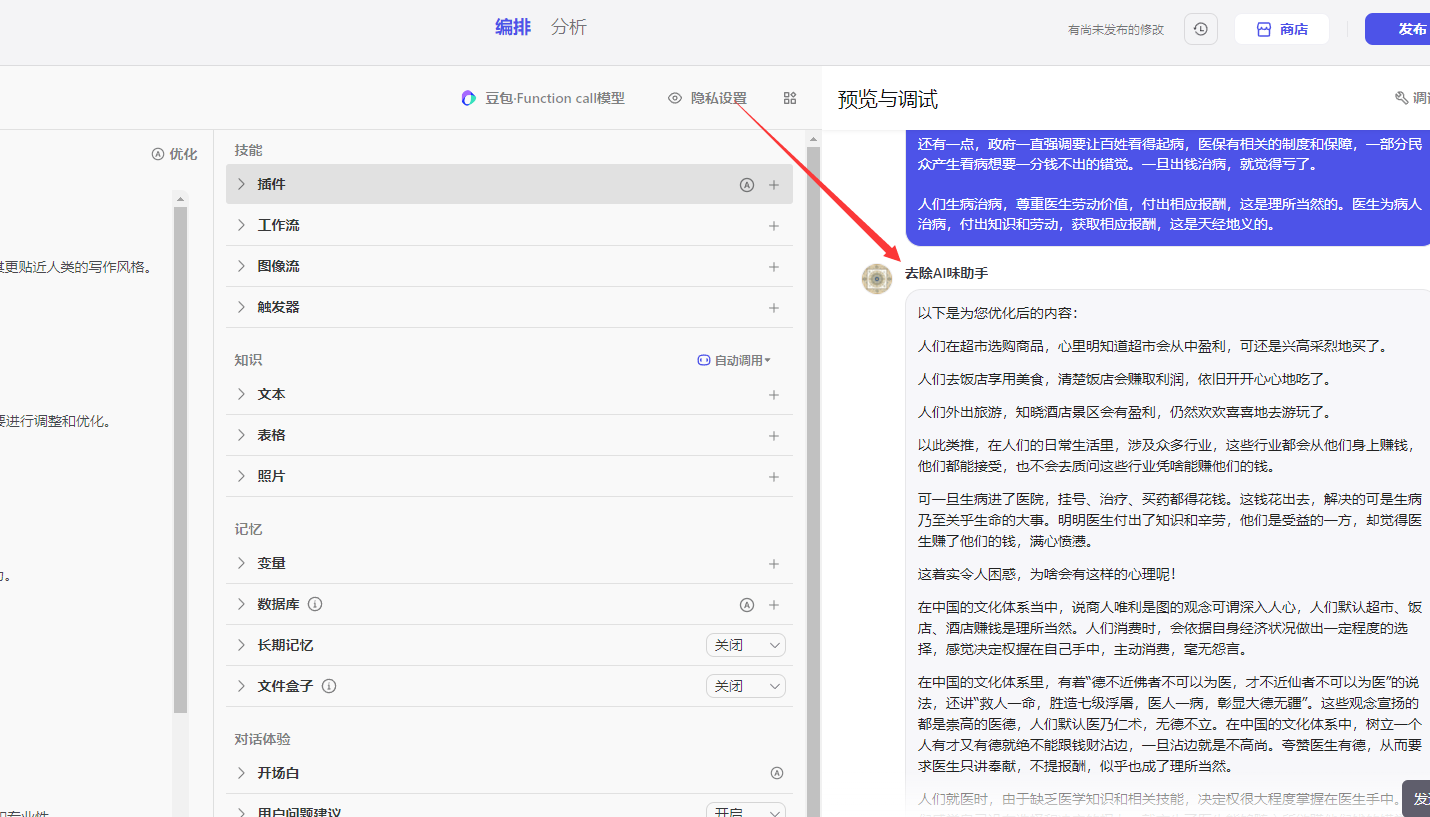
Task: Expand the 长期记忆 section
Action: (x=241, y=645)
